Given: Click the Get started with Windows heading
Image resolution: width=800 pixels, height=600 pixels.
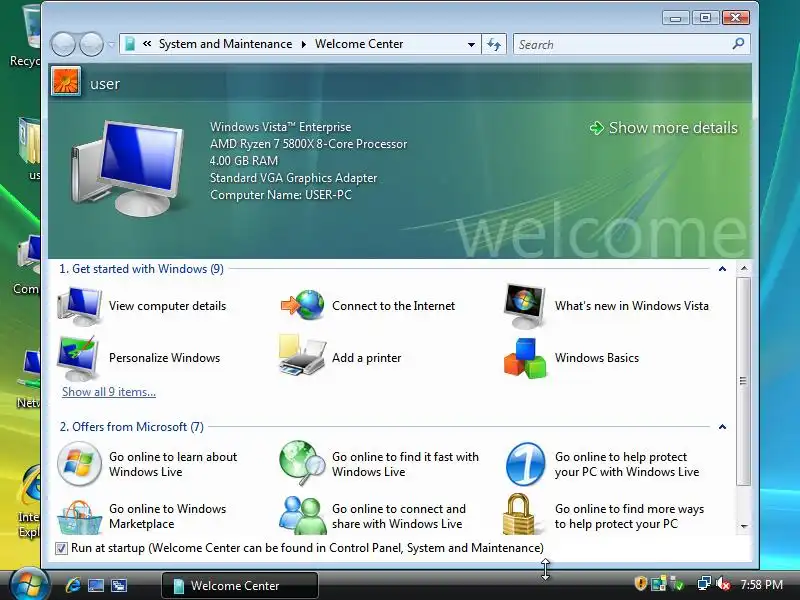Looking at the screenshot, I should (141, 269).
